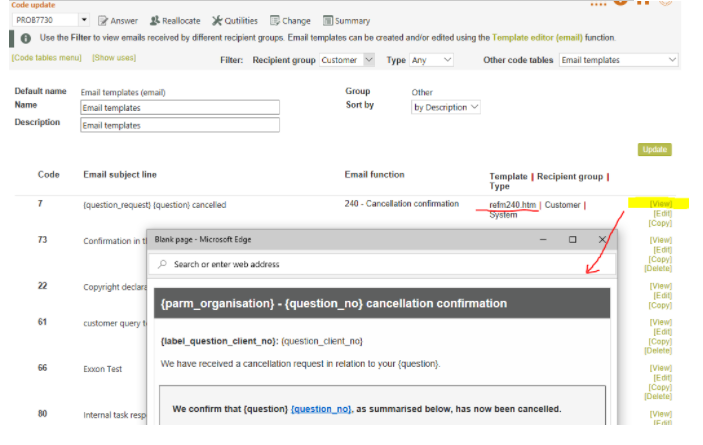Viewport: 703px width, 445px height.
Task: Click Delete link for code 66
Action: pos(658,397)
